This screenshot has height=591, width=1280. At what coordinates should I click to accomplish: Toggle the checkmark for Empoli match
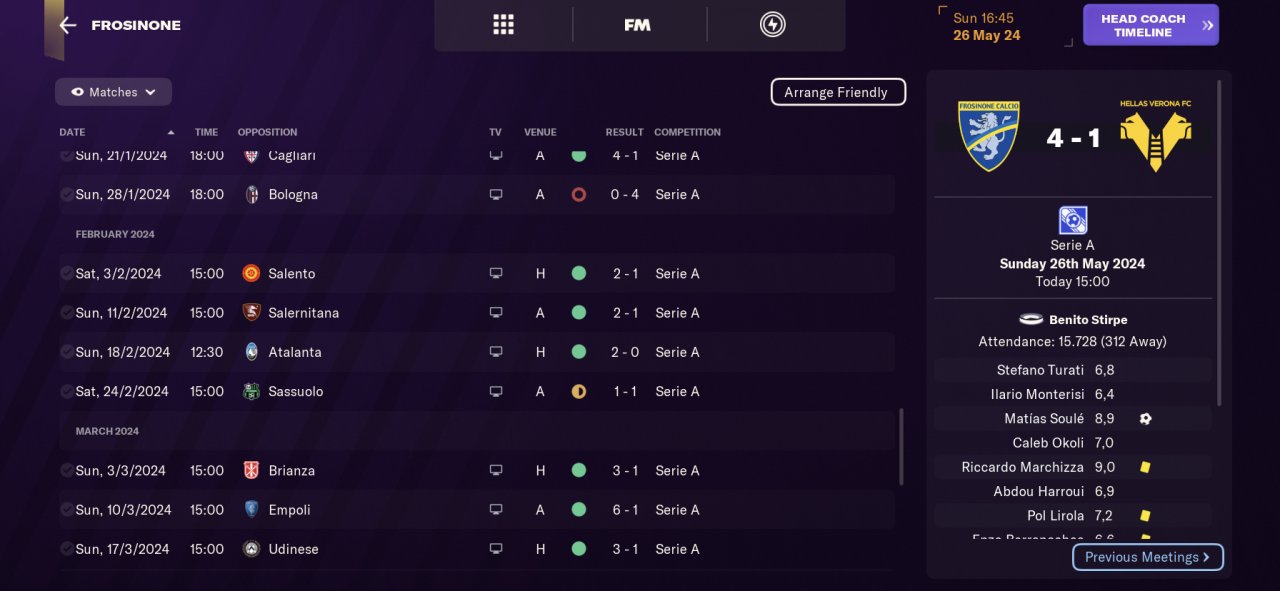pos(66,509)
